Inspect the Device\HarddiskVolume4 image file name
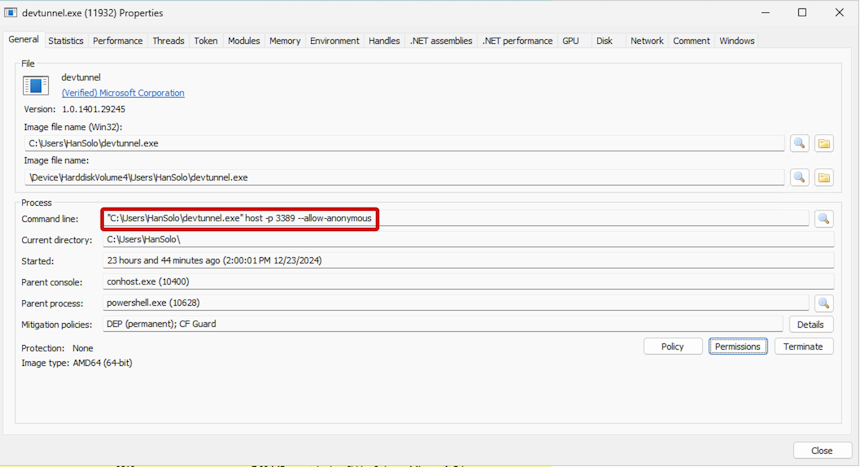The image size is (860, 467). (x=800, y=177)
